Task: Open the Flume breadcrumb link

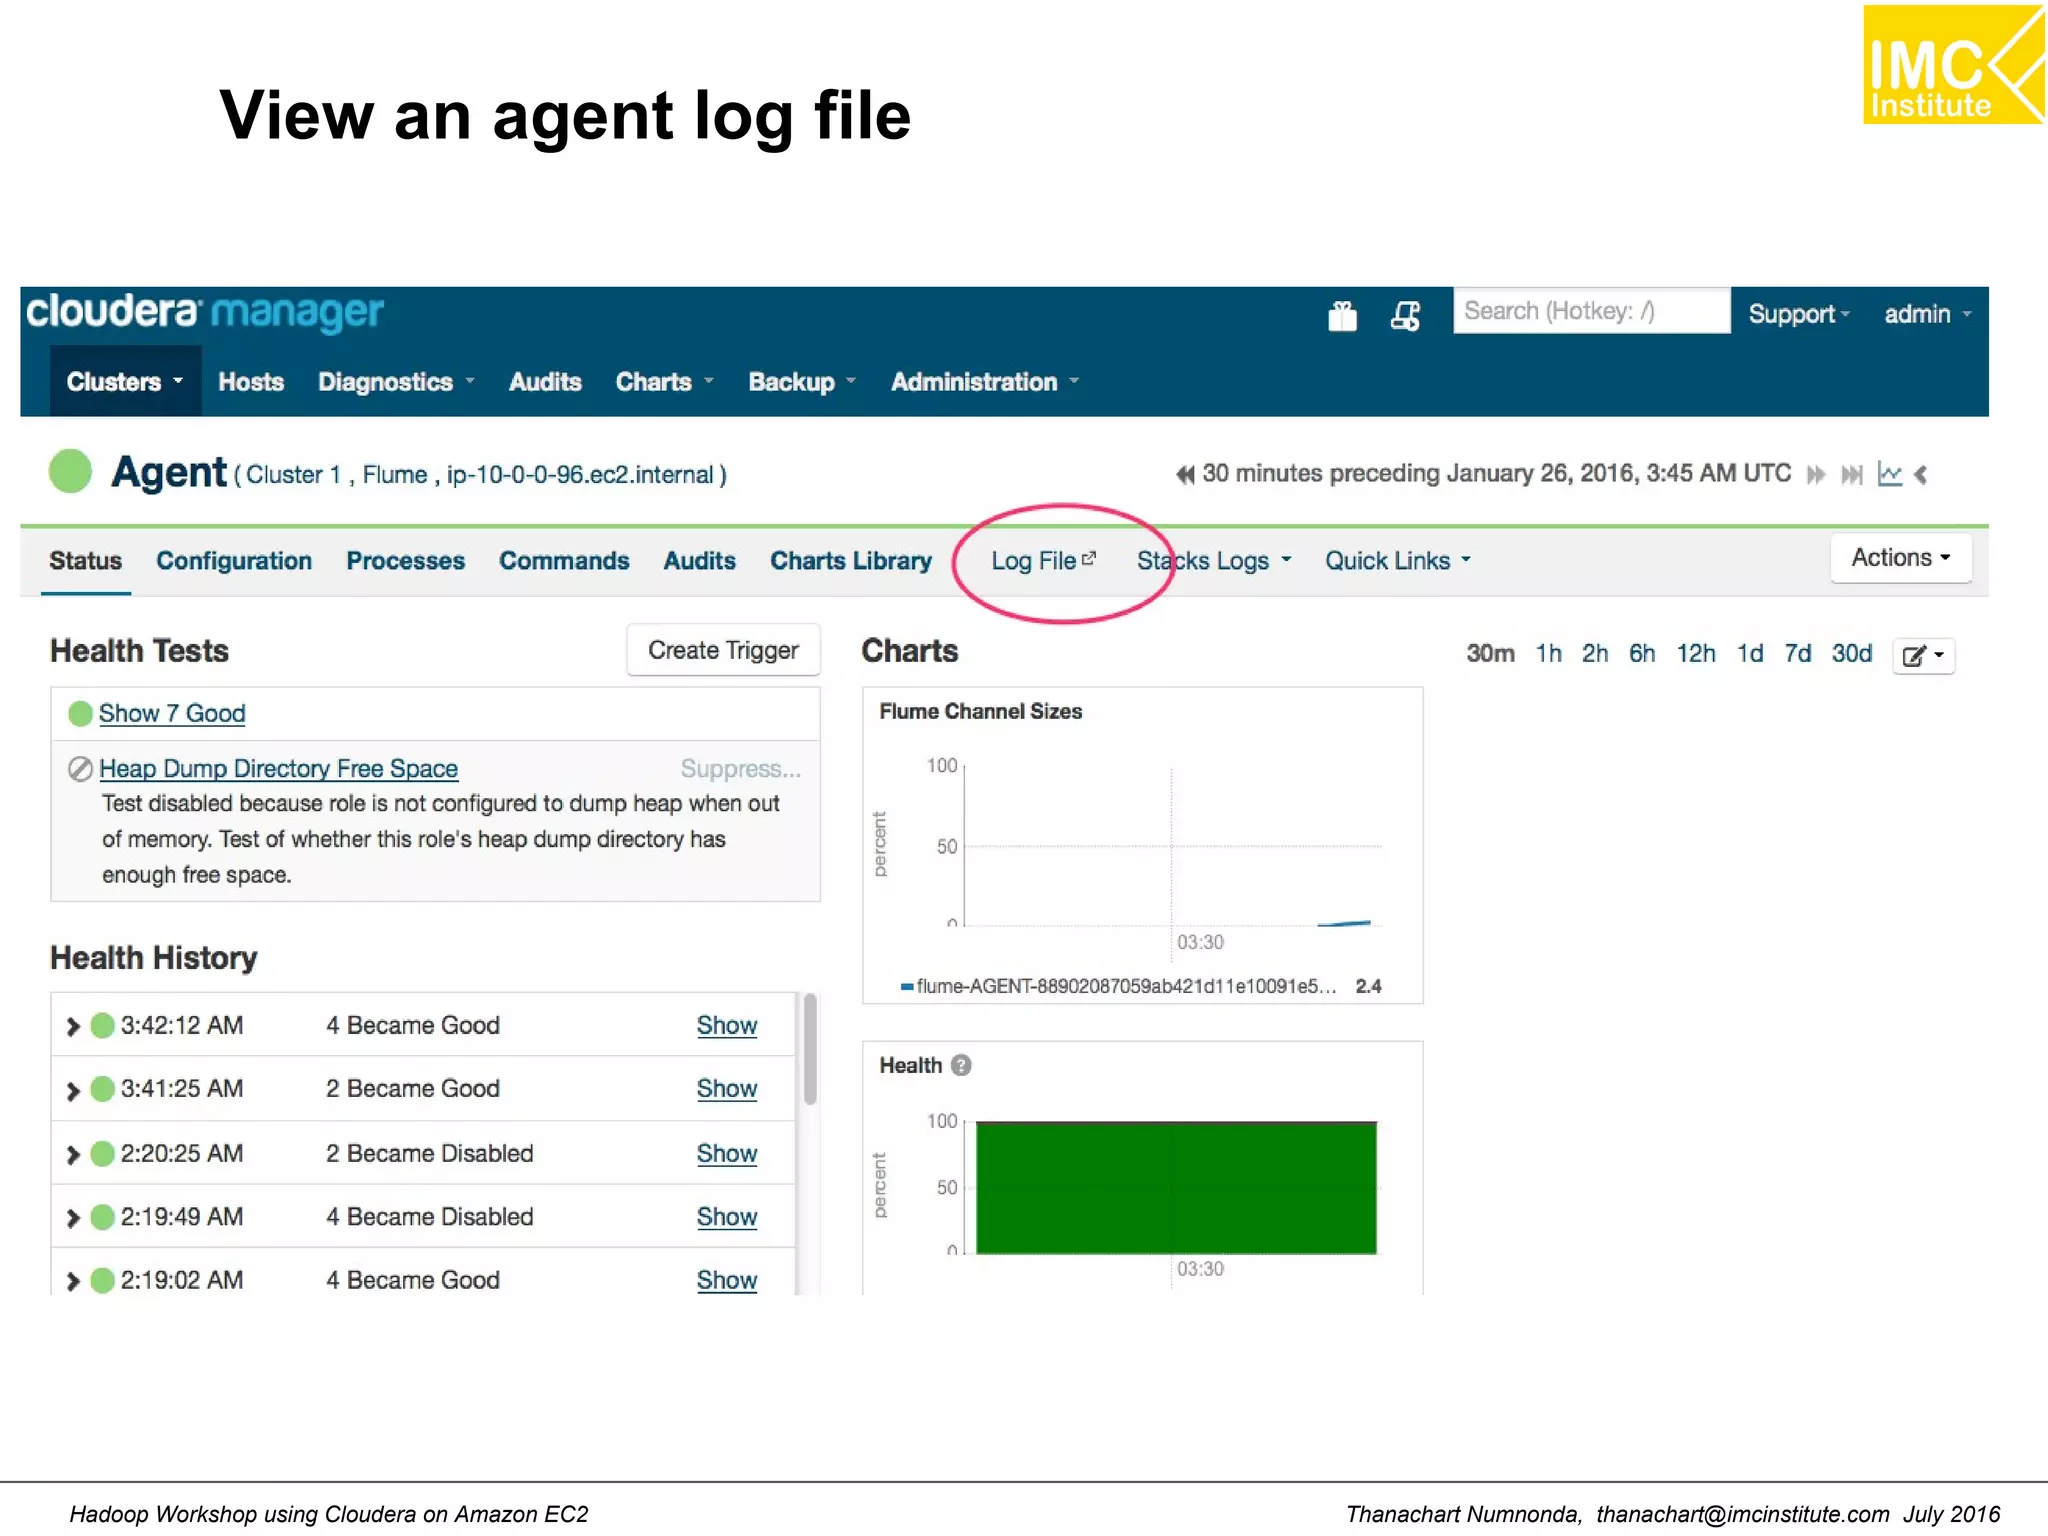Action: click(x=395, y=474)
